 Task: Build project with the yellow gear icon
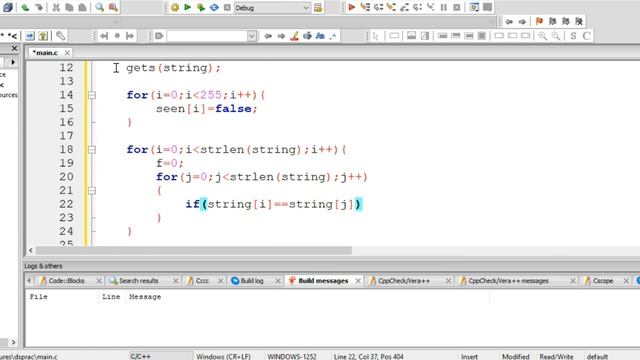pyautogui.click(x=175, y=7)
